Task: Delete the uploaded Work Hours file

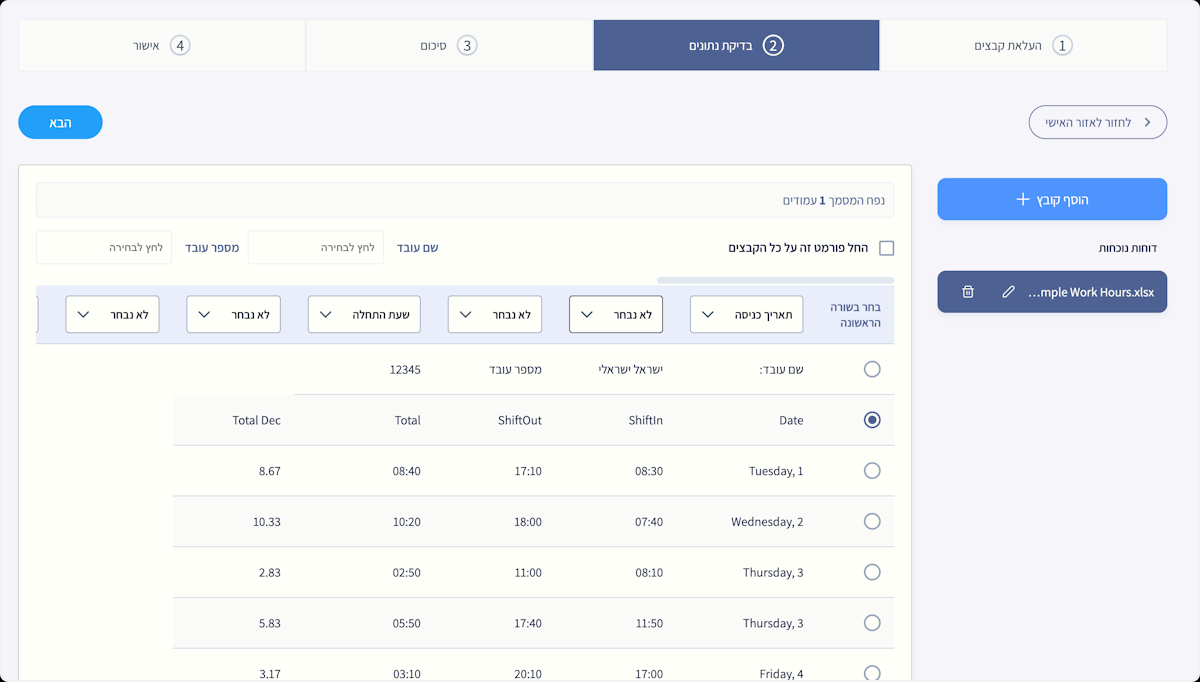Action: (967, 292)
